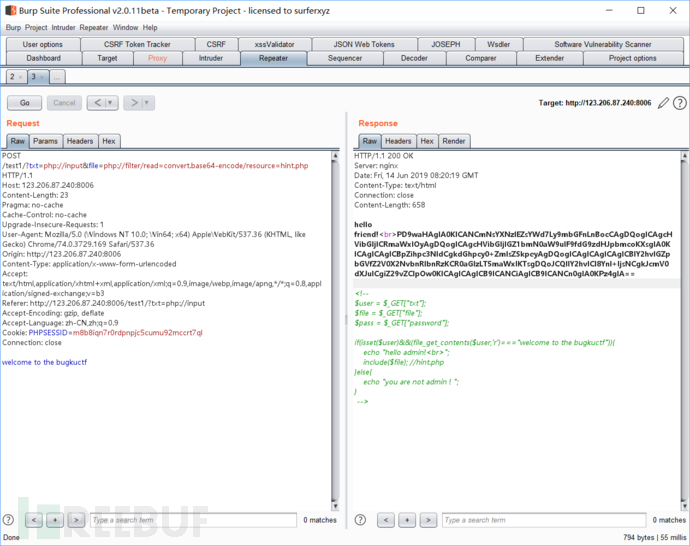The width and height of the screenshot is (690, 546).
Task: Switch to Extender tab
Action: pos(550,58)
